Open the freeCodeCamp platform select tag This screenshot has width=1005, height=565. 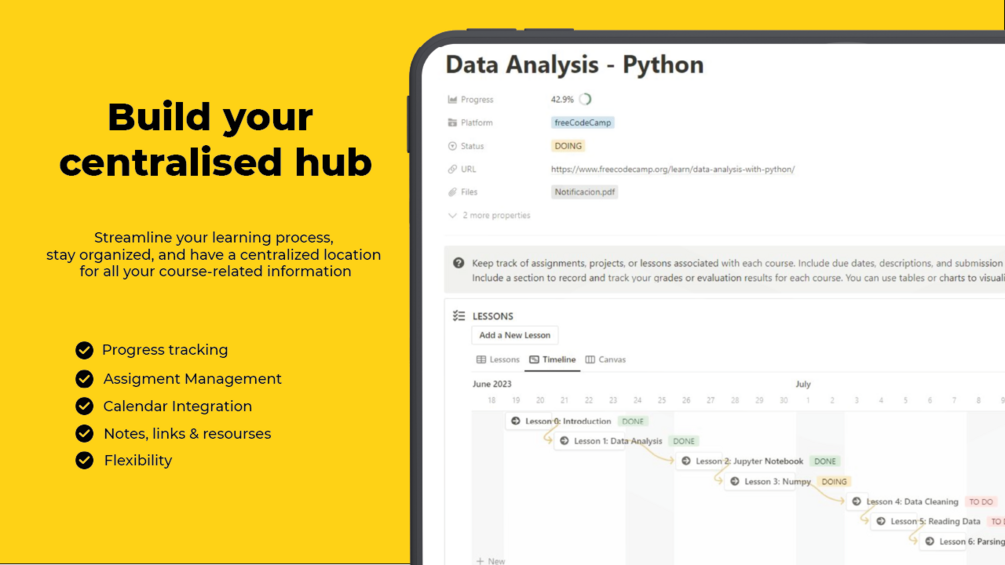tap(583, 123)
